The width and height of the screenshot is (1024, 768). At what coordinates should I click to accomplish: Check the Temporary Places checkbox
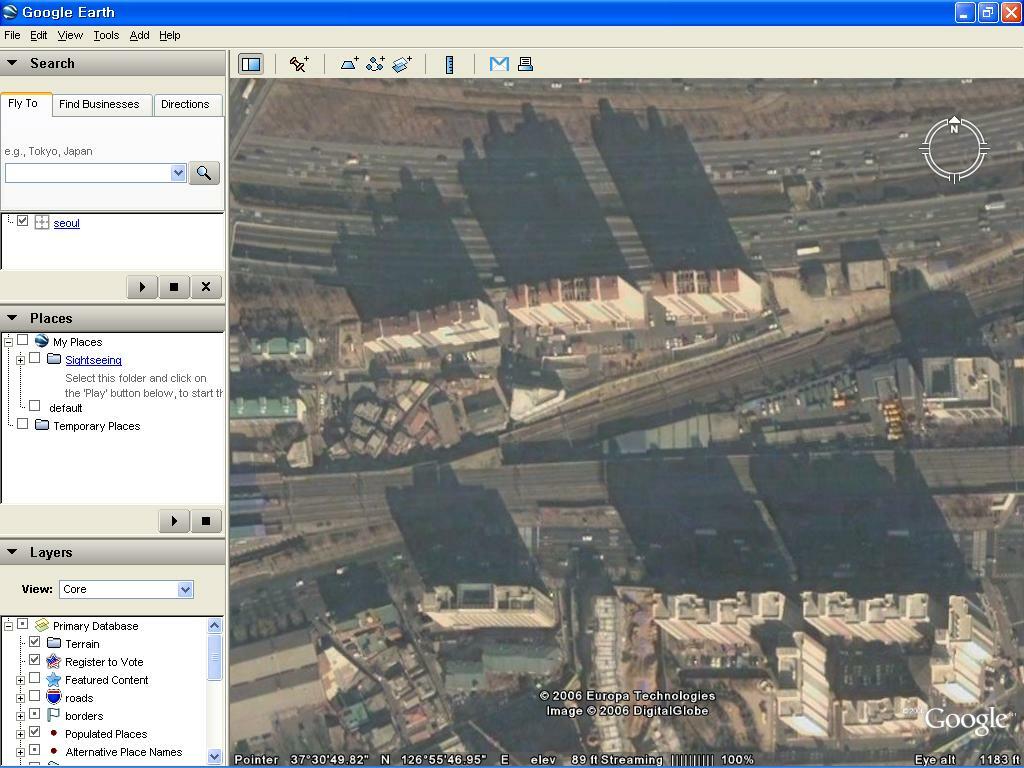[x=23, y=425]
